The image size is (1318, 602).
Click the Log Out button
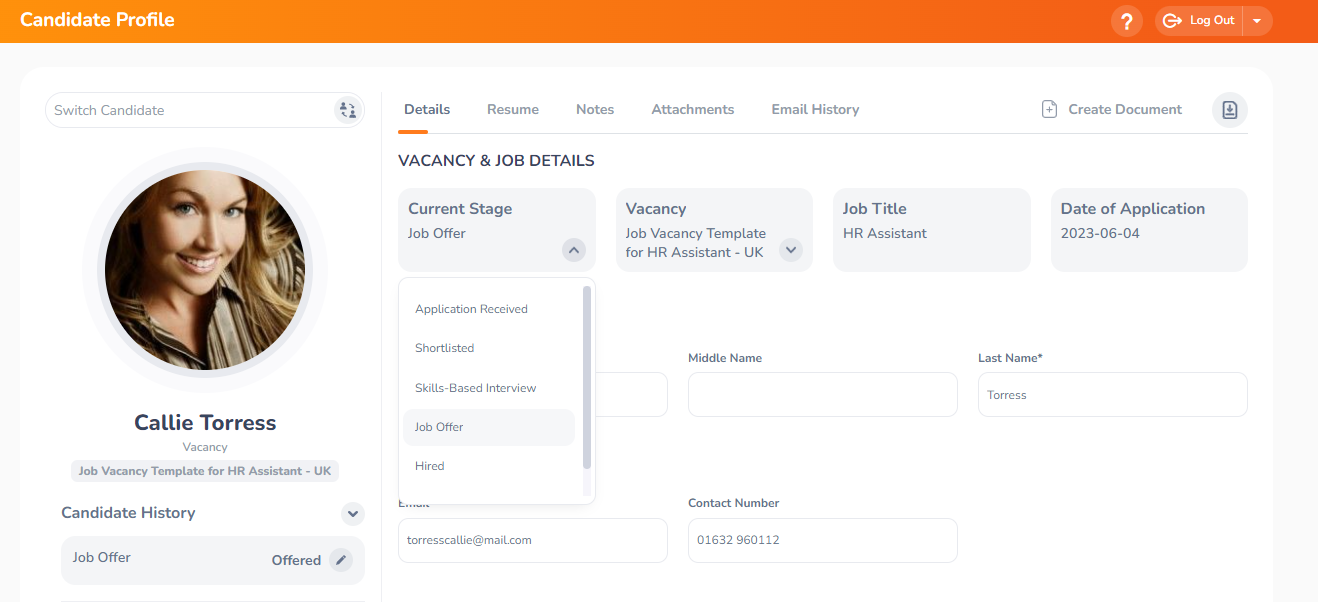(x=1199, y=21)
